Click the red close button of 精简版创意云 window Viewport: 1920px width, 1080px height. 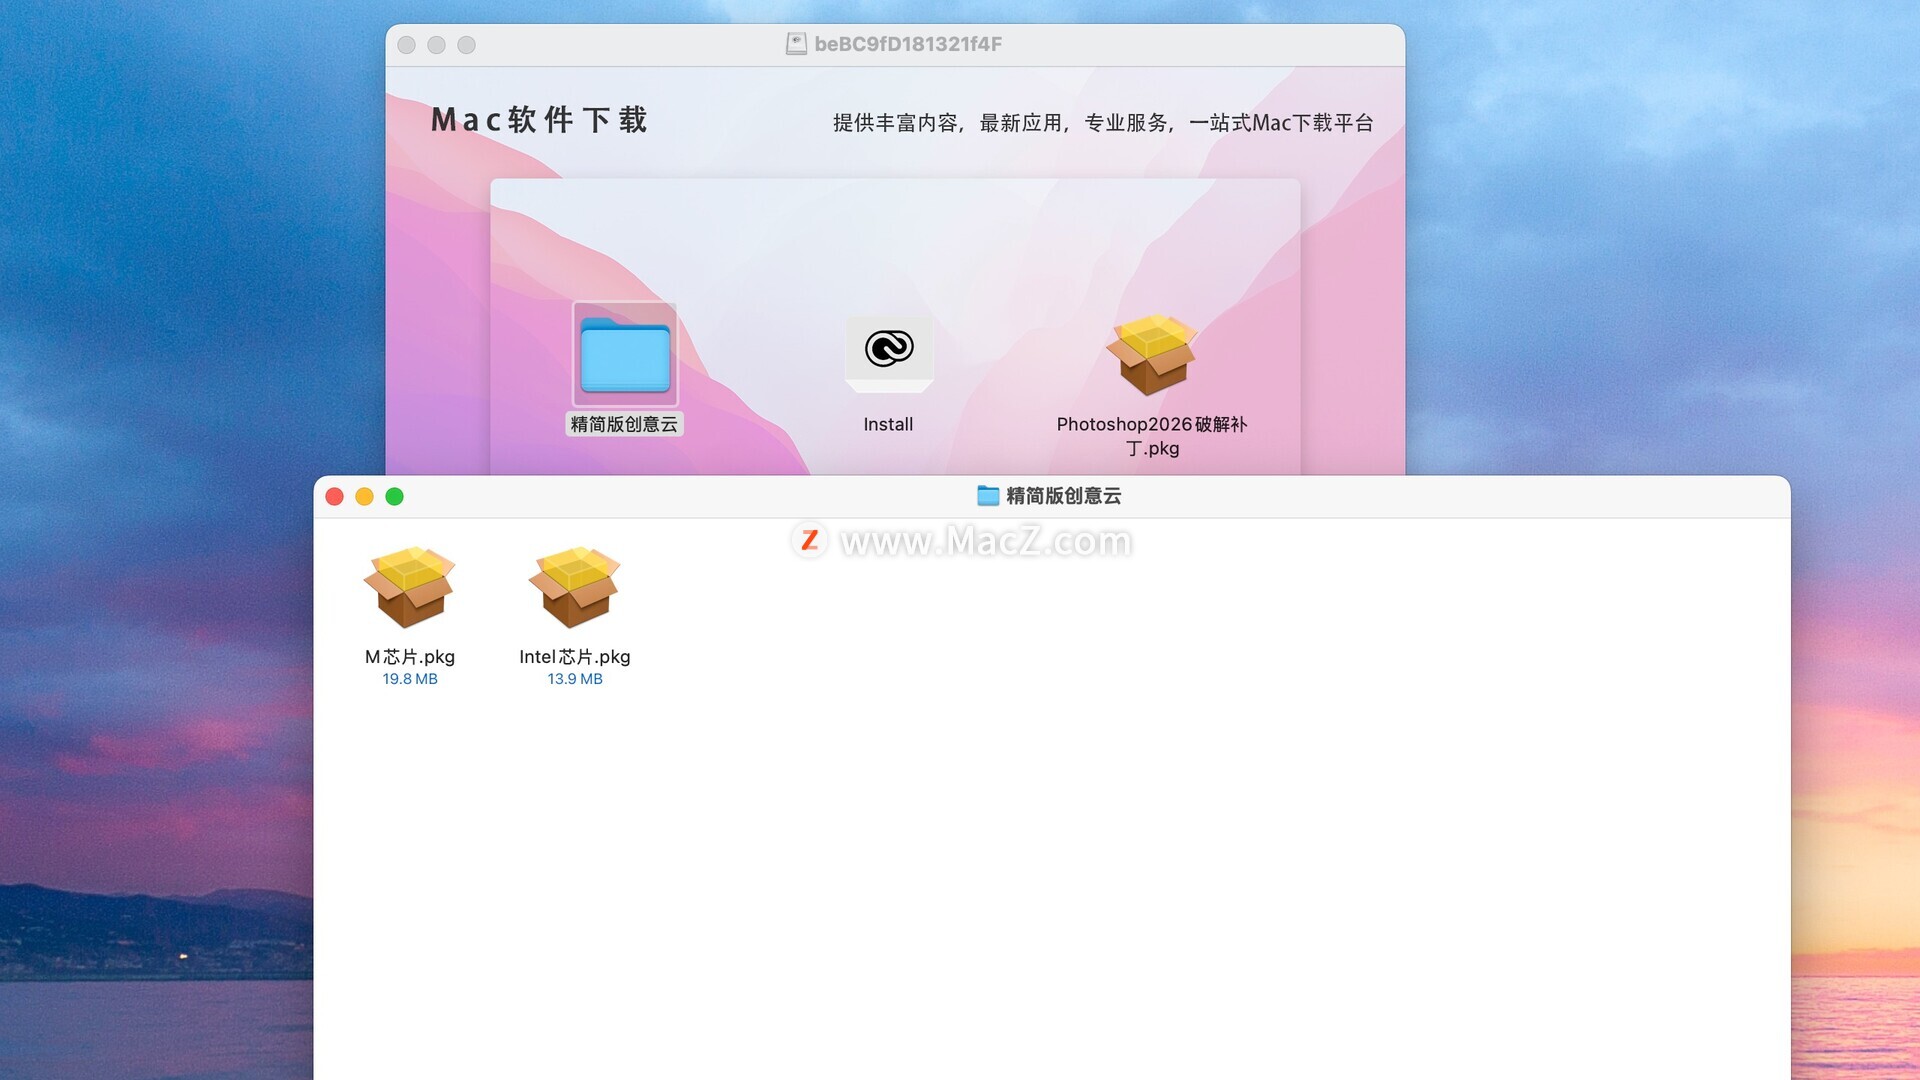click(335, 497)
